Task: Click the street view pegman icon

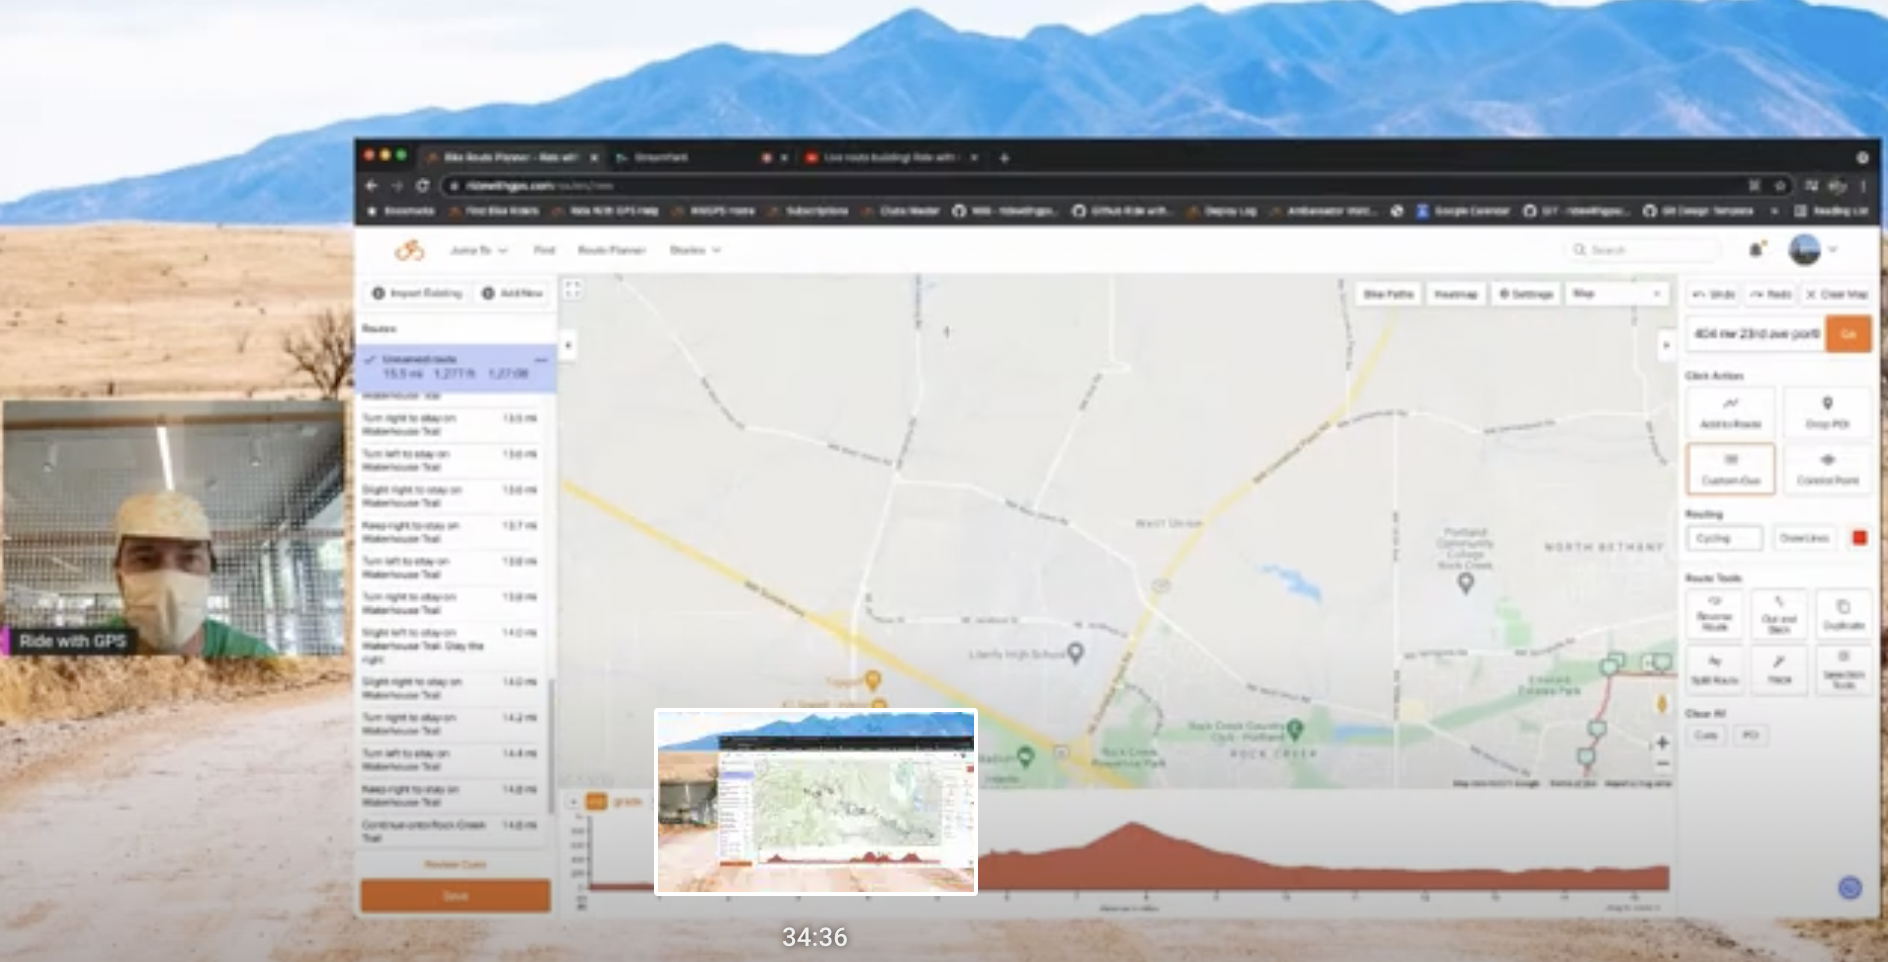Action: 1662,704
